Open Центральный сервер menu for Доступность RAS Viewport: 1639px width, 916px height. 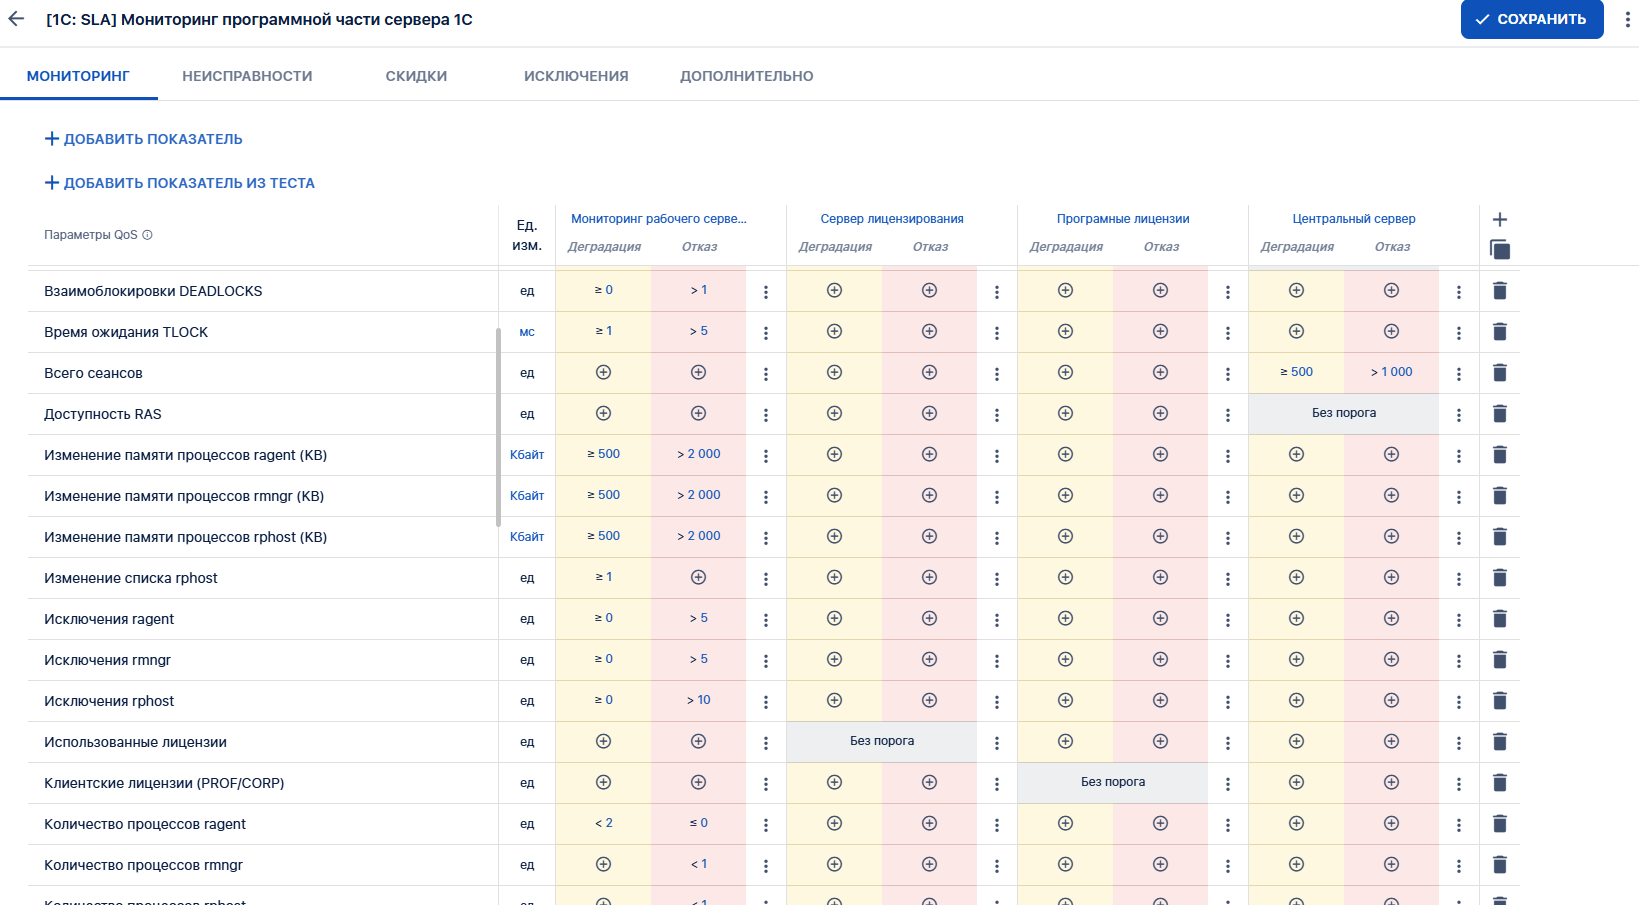(1458, 415)
